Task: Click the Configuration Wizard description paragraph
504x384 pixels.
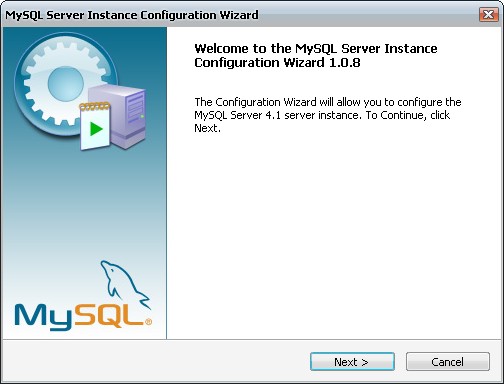Action: [x=328, y=115]
